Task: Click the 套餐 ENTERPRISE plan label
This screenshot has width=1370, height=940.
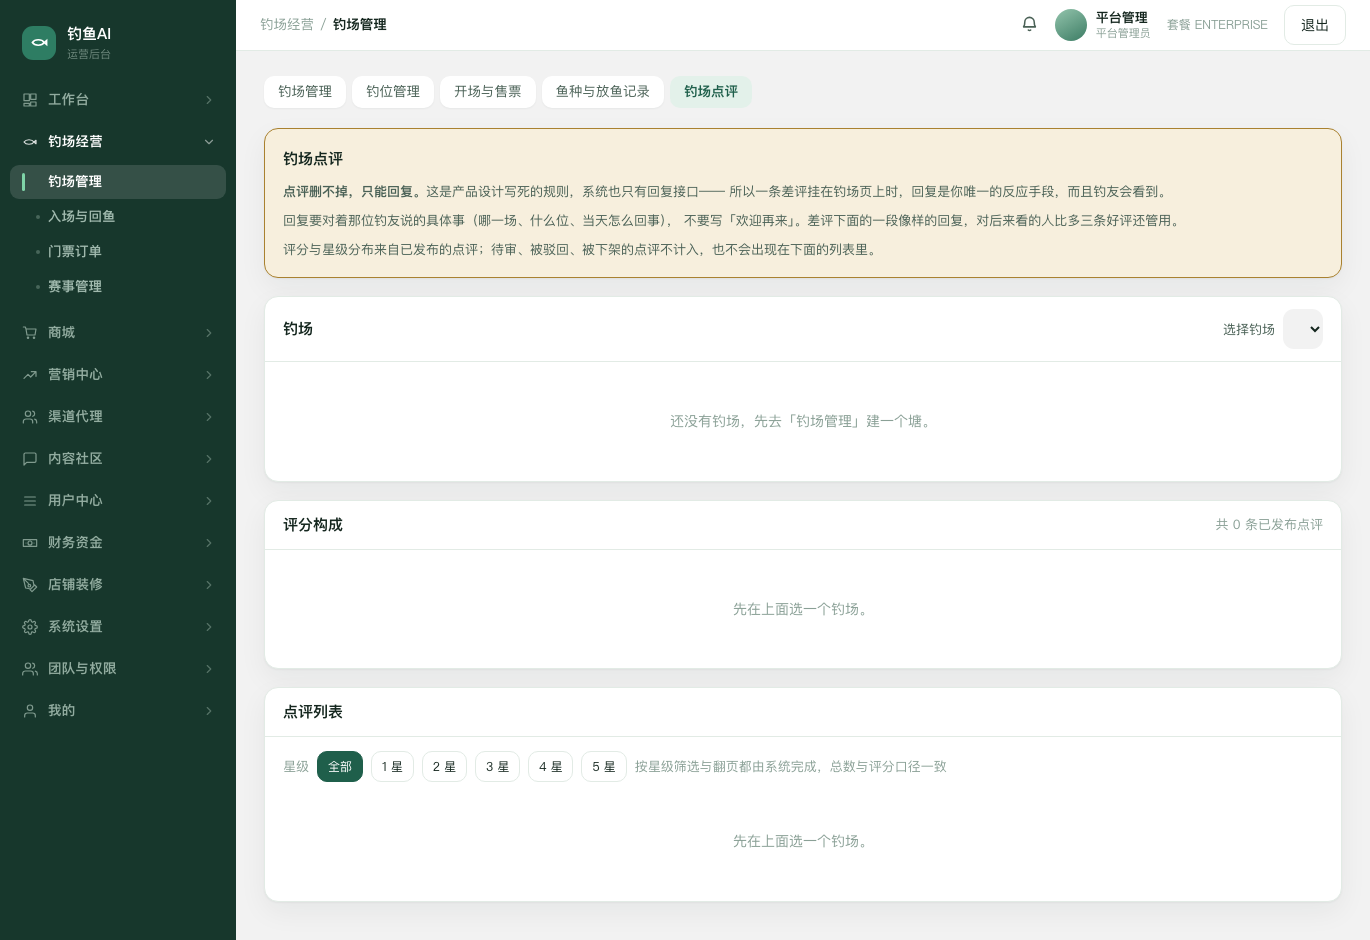Action: [1217, 25]
